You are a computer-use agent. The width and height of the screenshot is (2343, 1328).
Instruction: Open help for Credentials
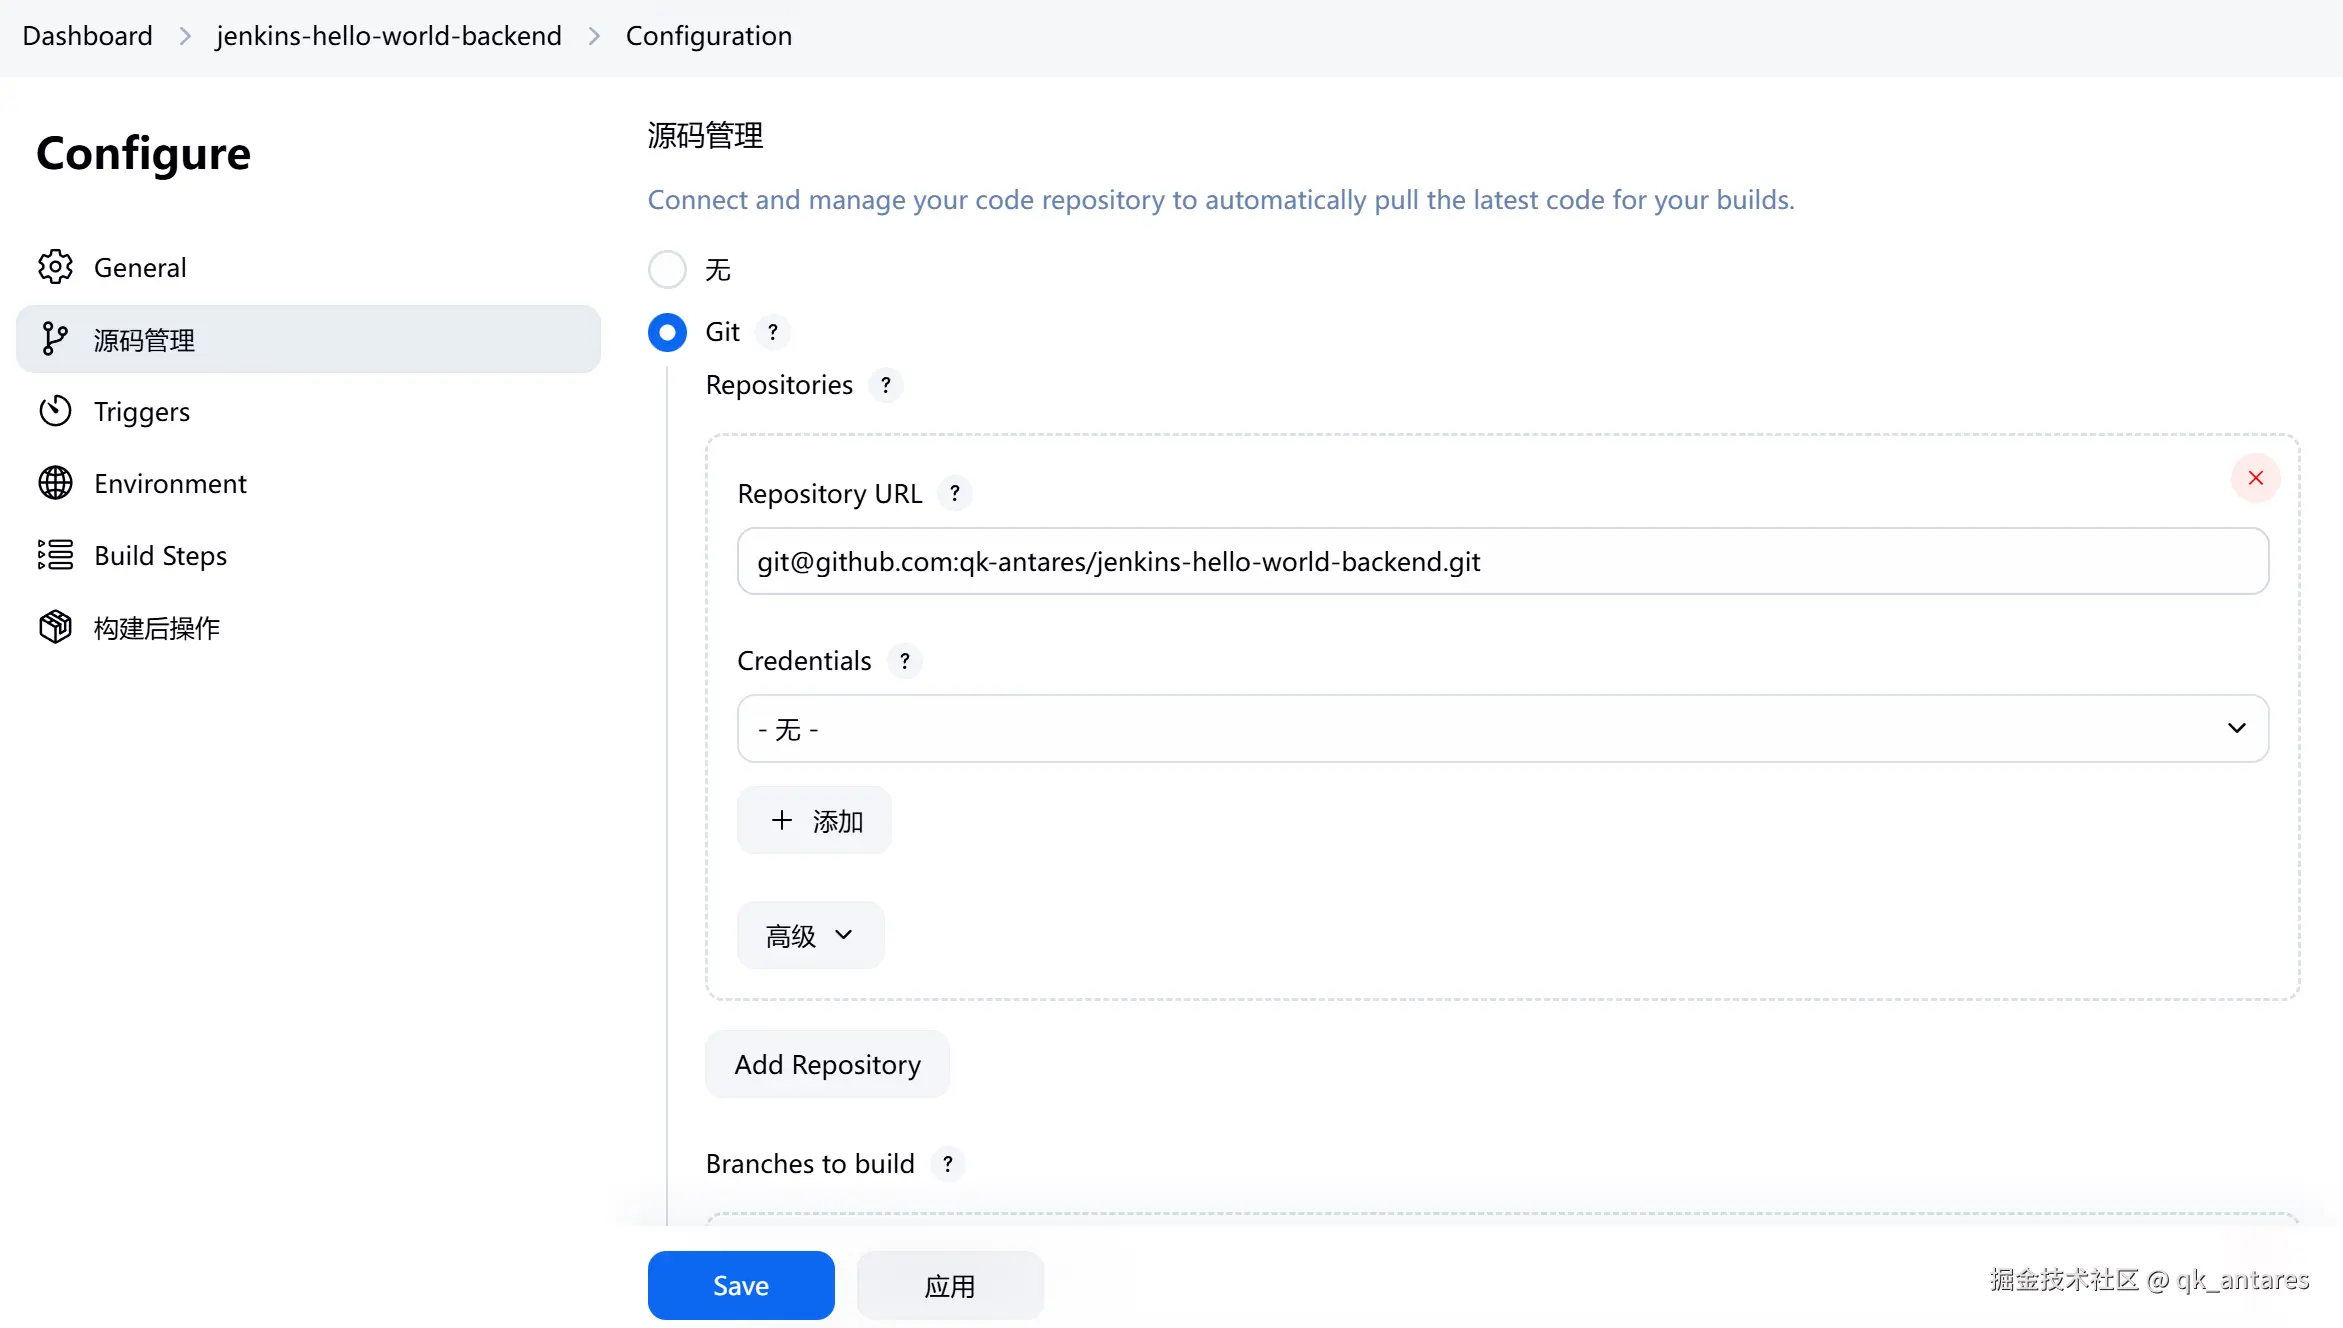click(905, 661)
